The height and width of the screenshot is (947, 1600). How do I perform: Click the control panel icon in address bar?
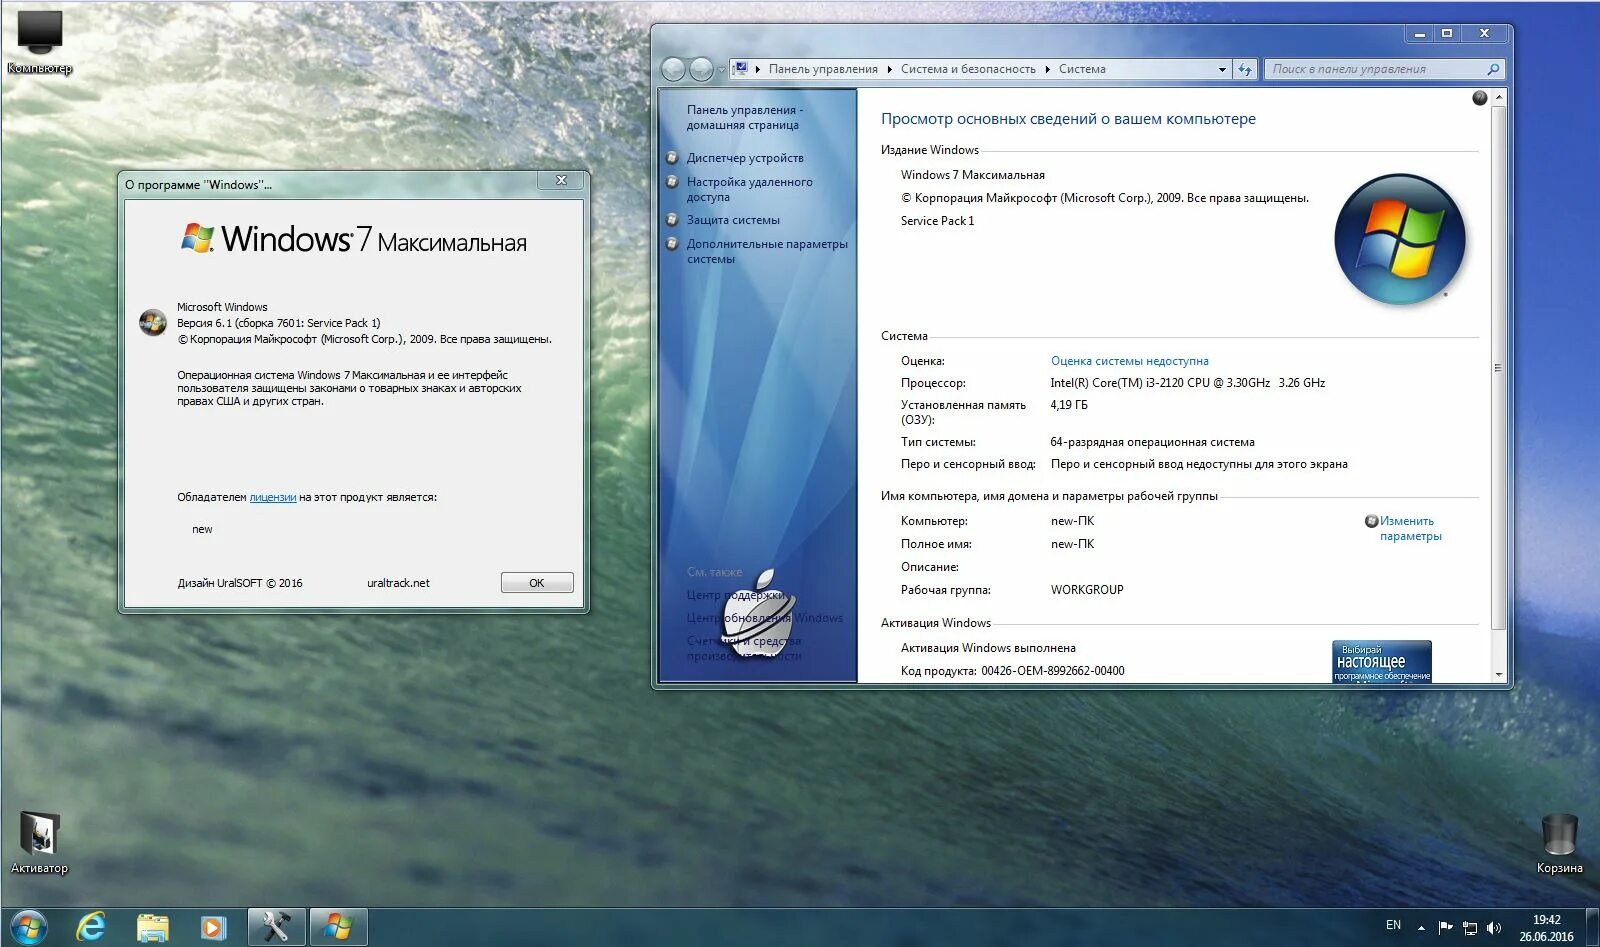point(740,69)
